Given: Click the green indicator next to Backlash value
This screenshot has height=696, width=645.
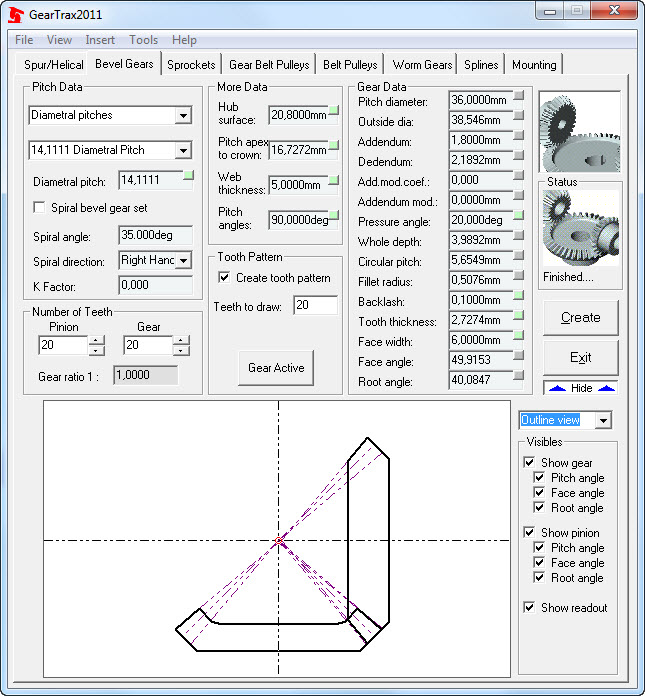Looking at the screenshot, I should click(518, 295).
